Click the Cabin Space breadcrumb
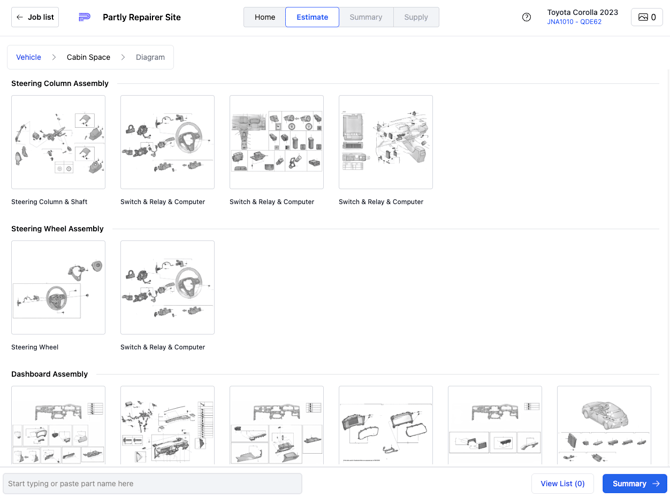670x498 pixels. click(88, 57)
